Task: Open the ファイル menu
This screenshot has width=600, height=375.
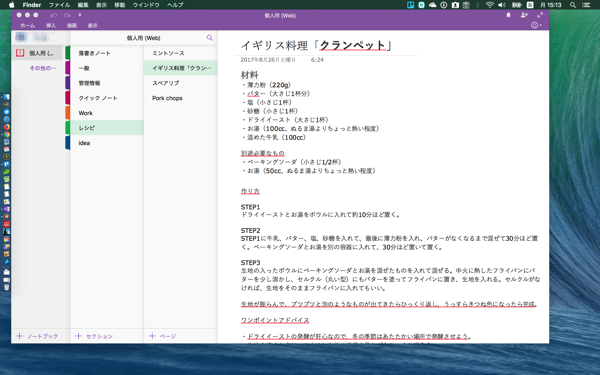Action: click(59, 5)
